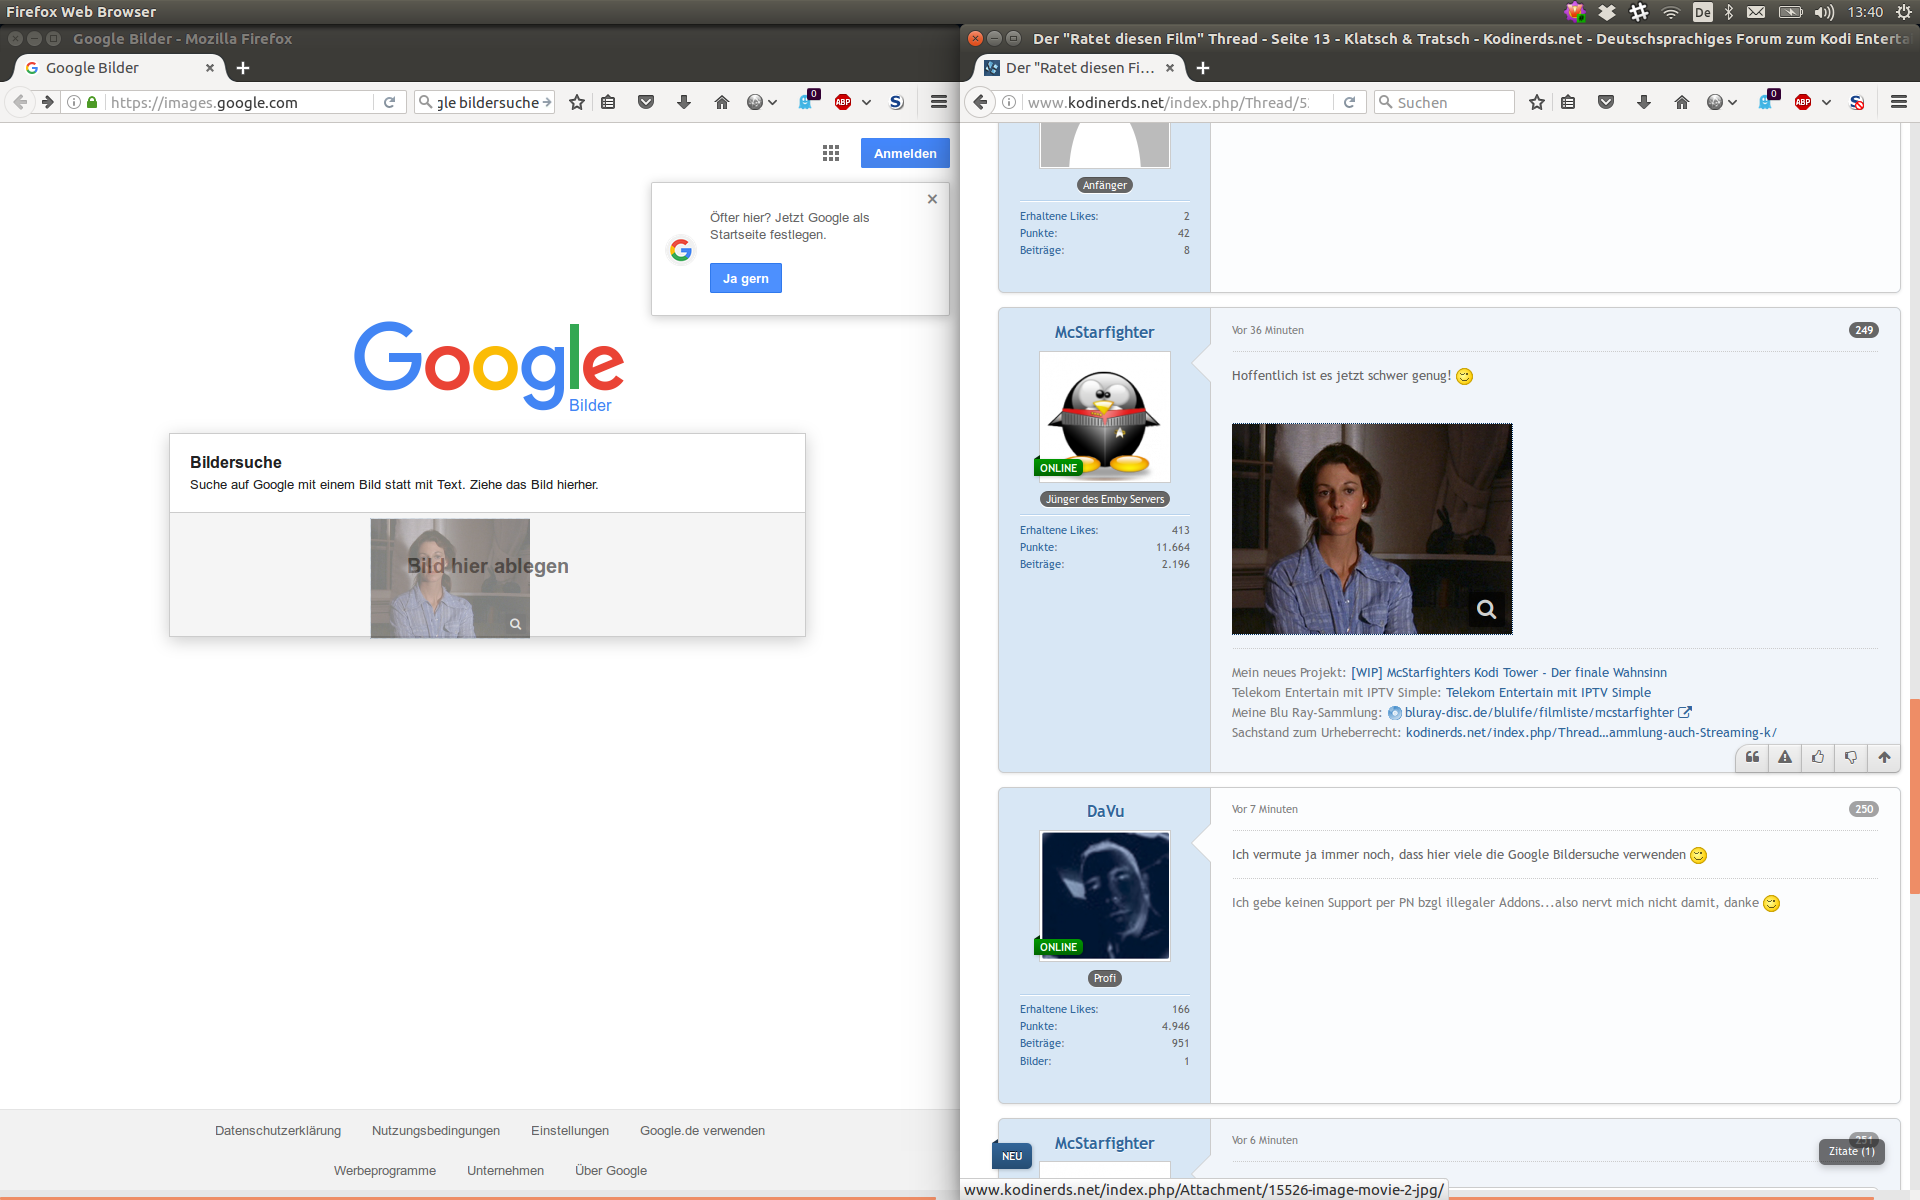This screenshot has height=1200, width=1920.
Task: Open Telekom Entertain mit IPTV Simple link
Action: pos(1548,693)
